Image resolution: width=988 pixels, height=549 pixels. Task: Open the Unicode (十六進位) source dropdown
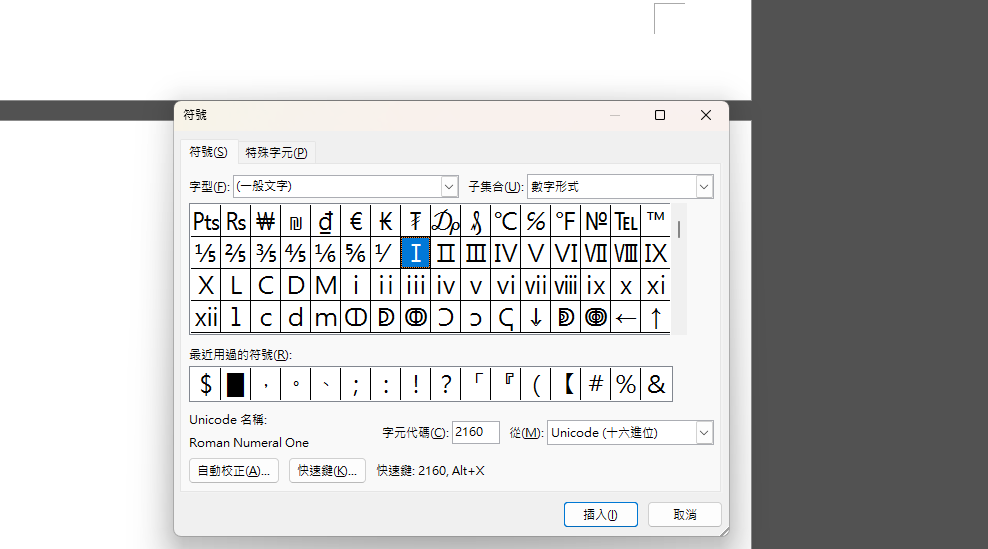point(704,433)
